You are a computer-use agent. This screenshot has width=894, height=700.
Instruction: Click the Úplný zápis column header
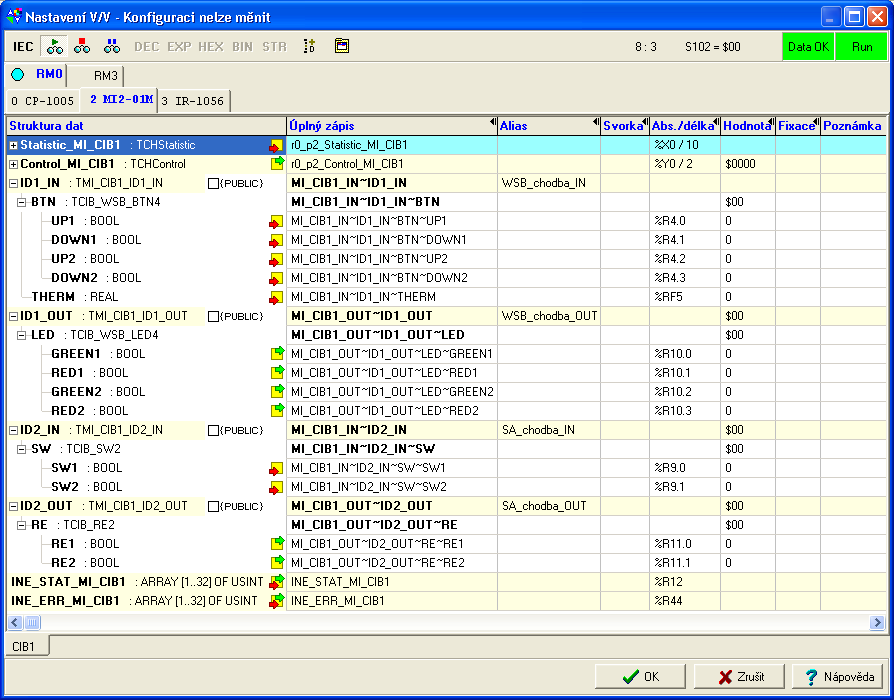coord(392,126)
